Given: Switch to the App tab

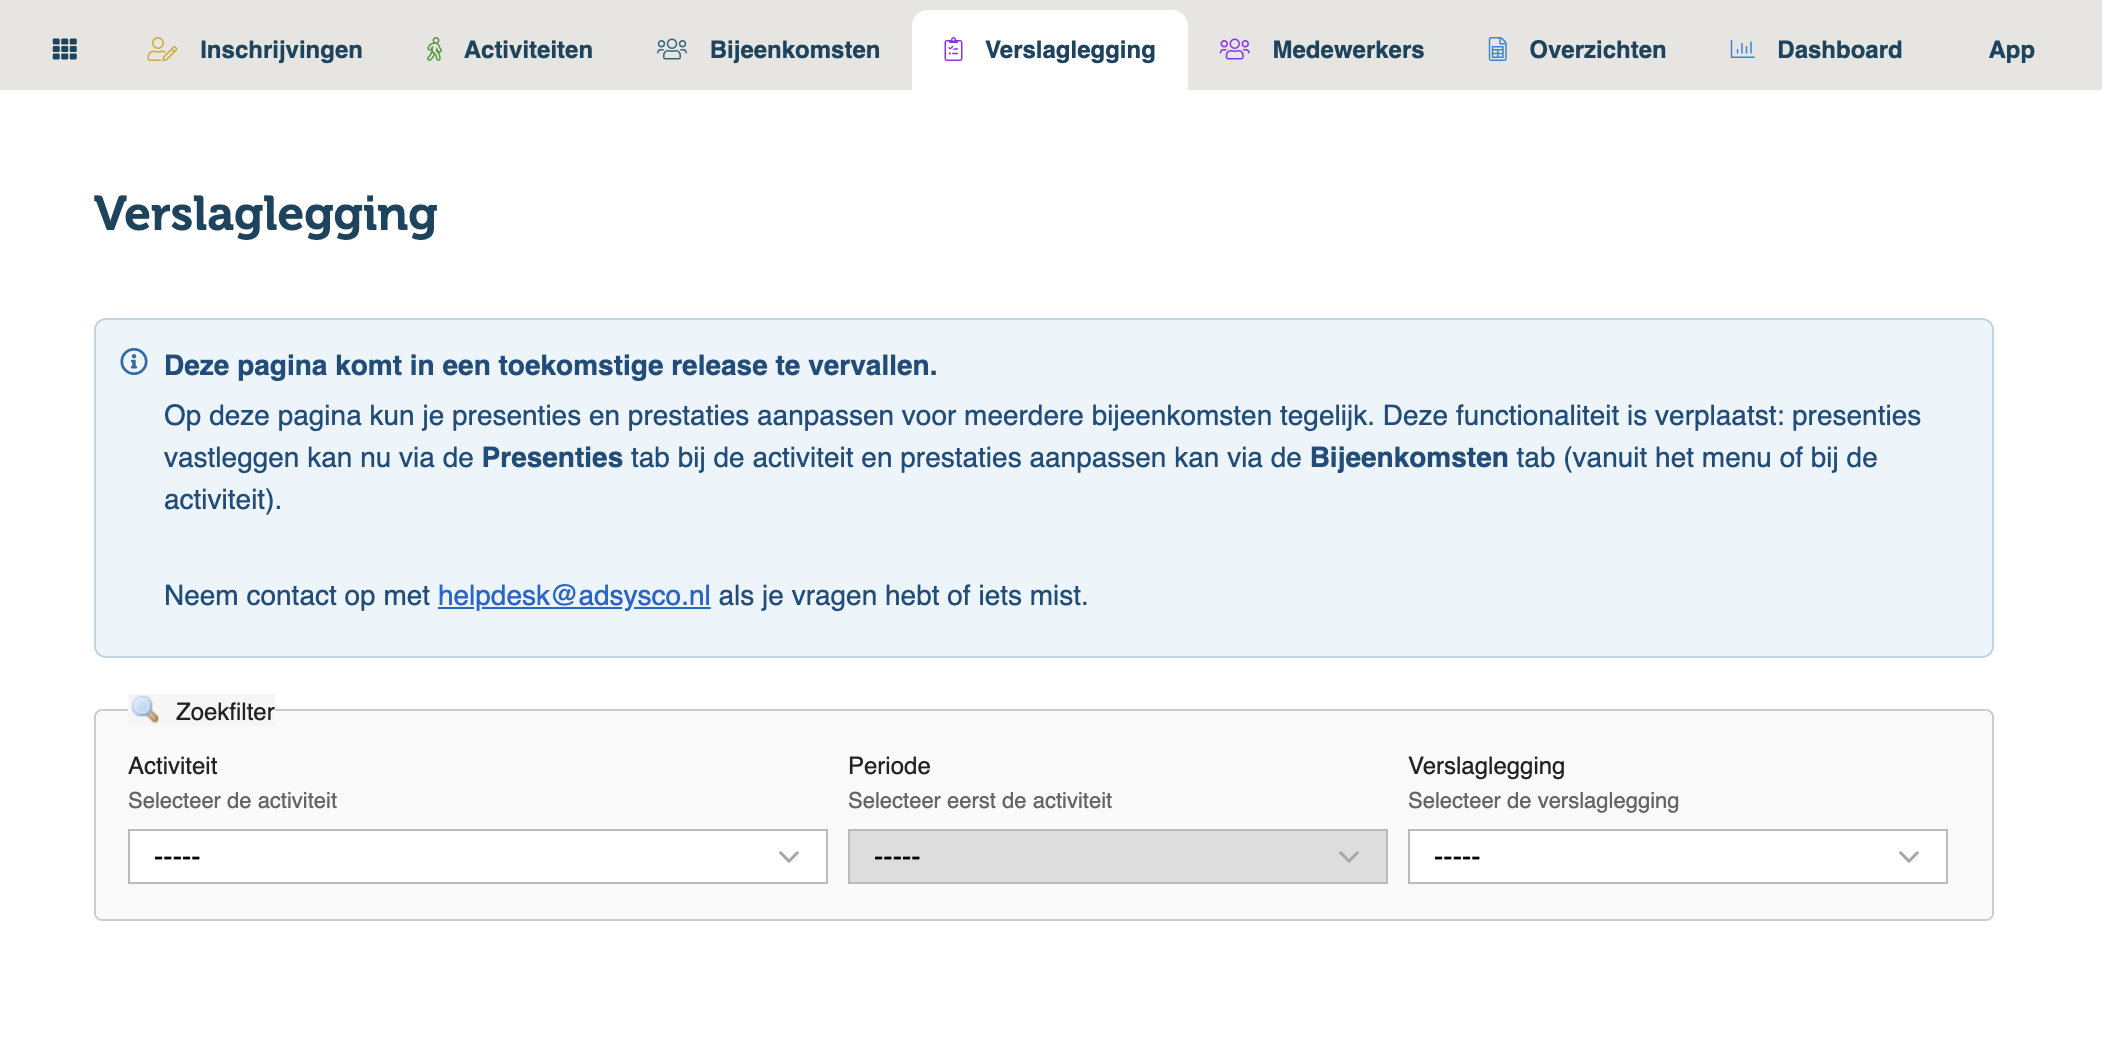Looking at the screenshot, I should coord(2011,50).
